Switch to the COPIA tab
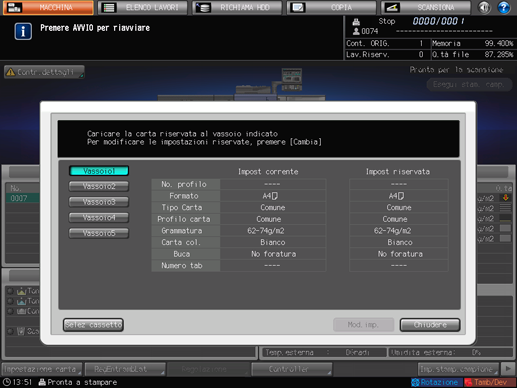517x388 pixels. 331,7
